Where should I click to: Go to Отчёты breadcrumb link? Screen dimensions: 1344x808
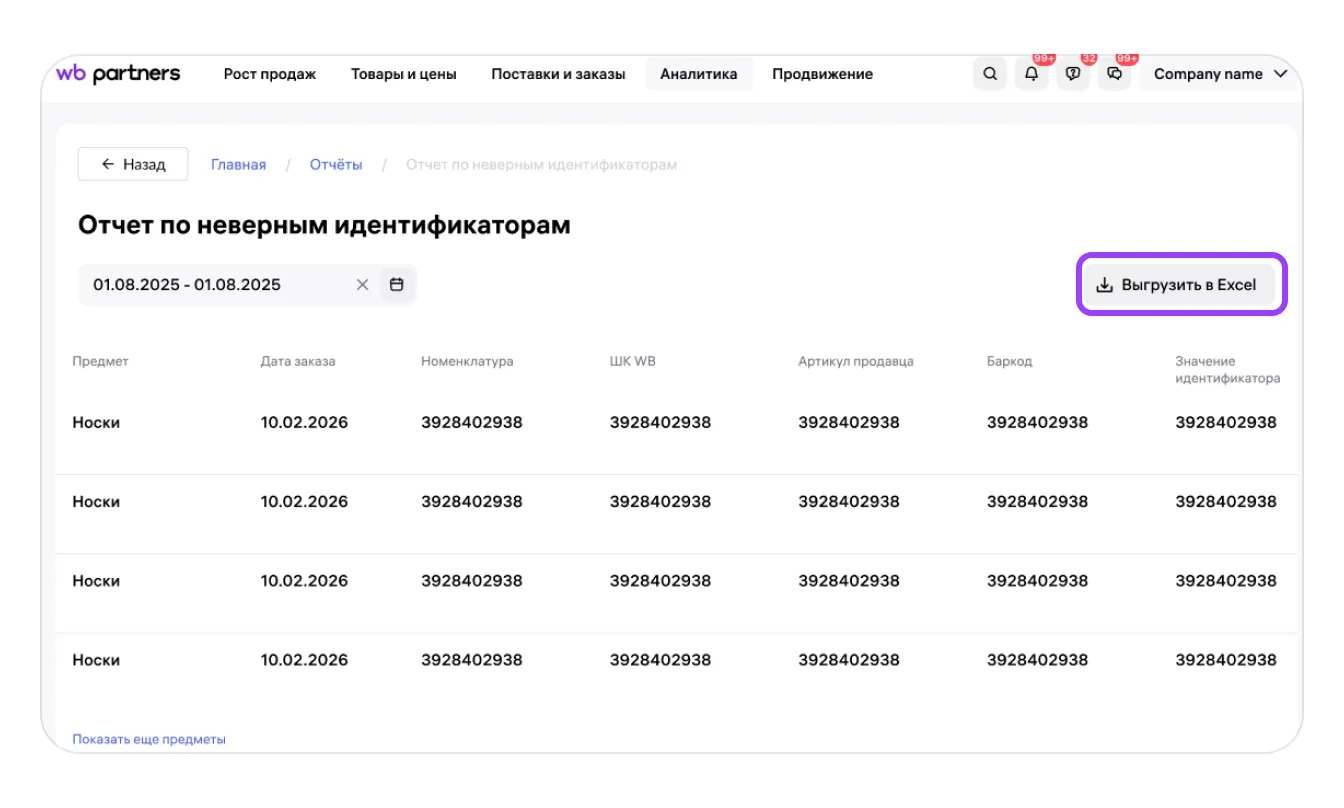click(x=336, y=165)
